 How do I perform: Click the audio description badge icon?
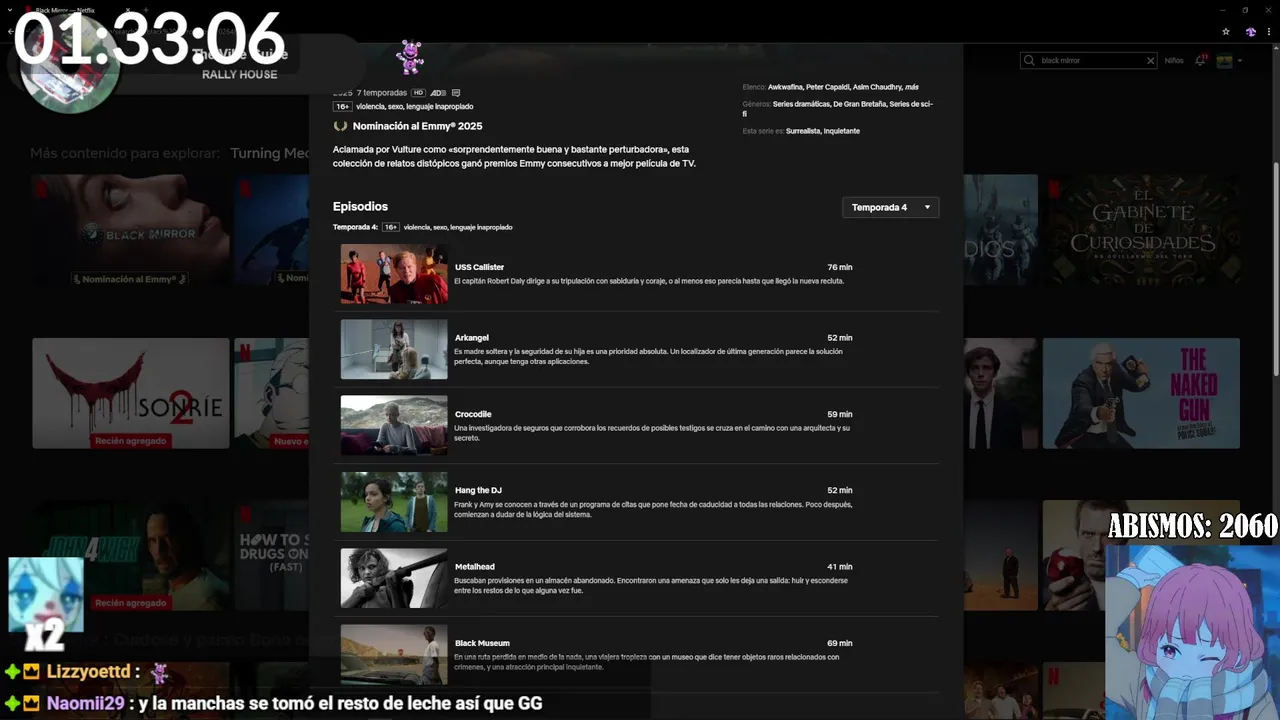pos(438,93)
